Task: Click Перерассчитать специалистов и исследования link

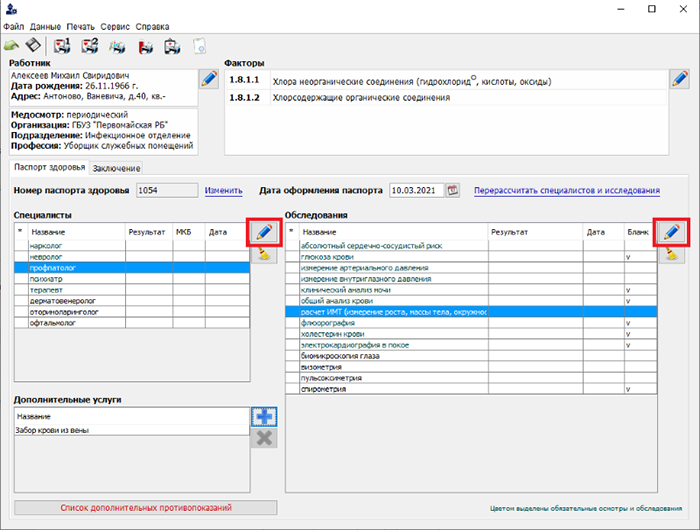Action: click(x=567, y=190)
